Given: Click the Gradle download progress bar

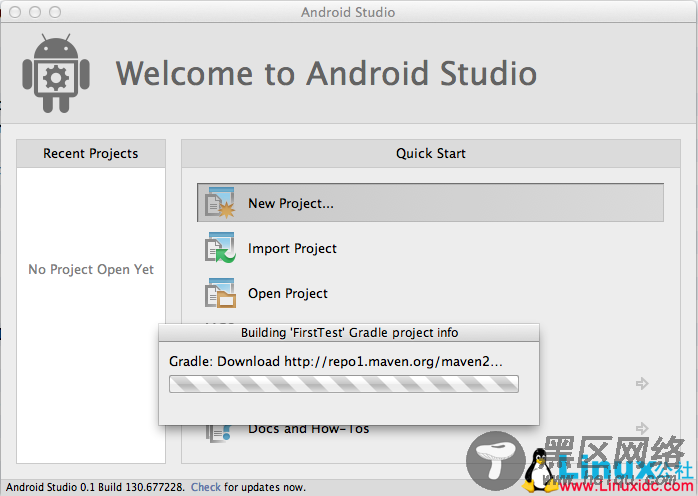Looking at the screenshot, I should point(344,384).
